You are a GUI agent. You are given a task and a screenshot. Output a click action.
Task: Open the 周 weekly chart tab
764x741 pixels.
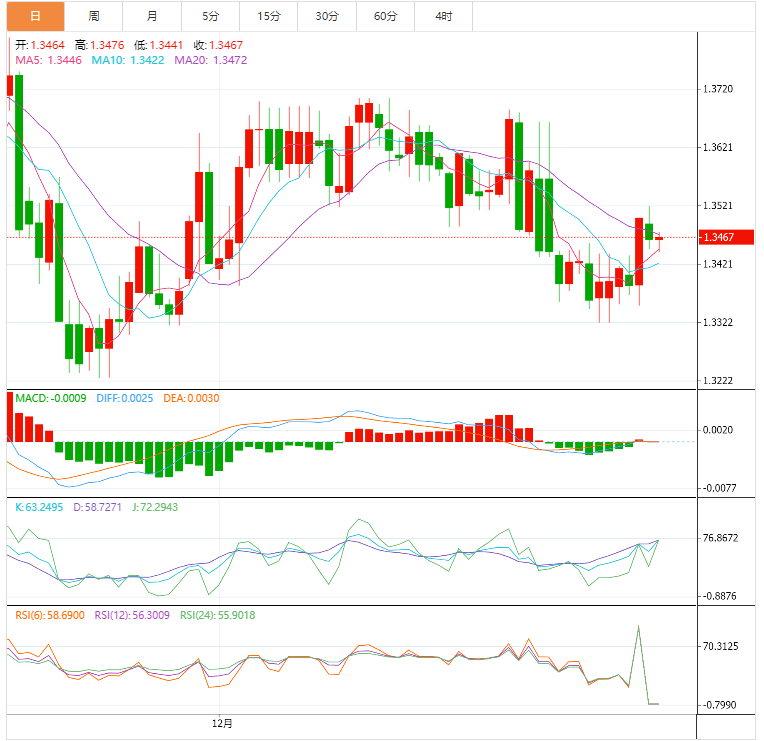point(94,16)
